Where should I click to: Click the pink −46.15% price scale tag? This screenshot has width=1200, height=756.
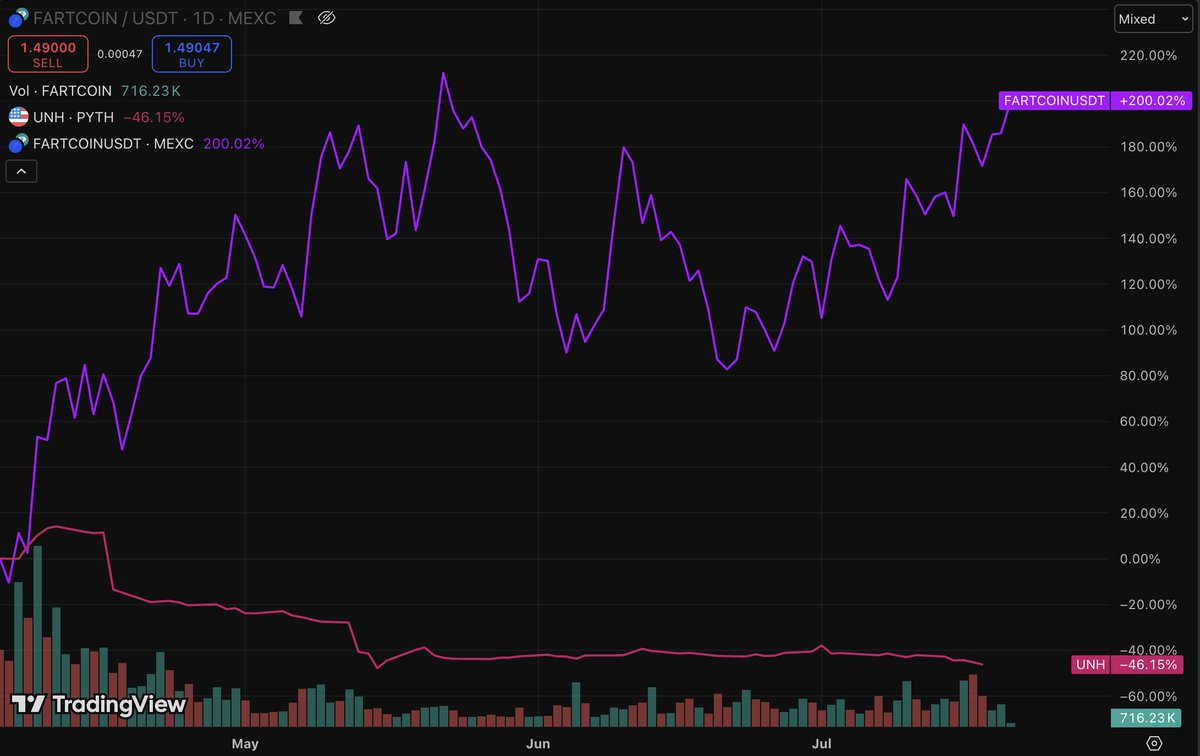click(1147, 664)
